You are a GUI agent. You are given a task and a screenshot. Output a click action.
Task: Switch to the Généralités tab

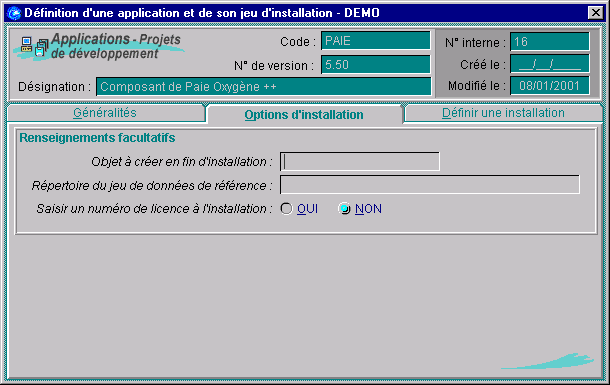(106, 113)
